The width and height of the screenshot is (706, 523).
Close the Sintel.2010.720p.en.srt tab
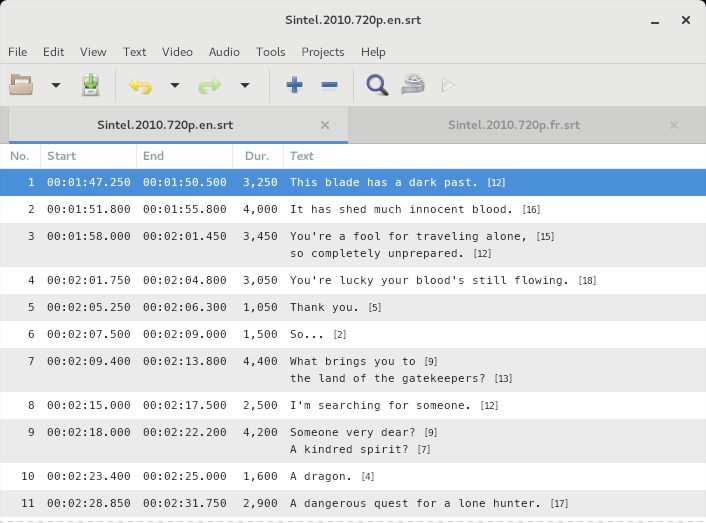click(325, 125)
